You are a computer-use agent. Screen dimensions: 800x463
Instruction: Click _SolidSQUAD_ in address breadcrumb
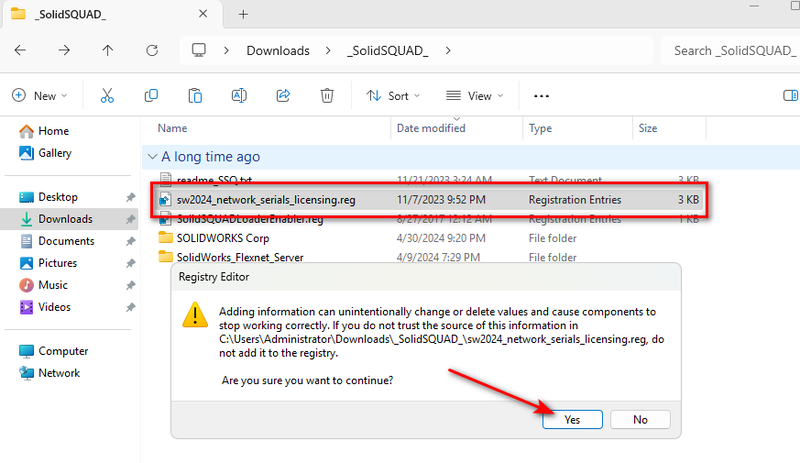pyautogui.click(x=388, y=51)
